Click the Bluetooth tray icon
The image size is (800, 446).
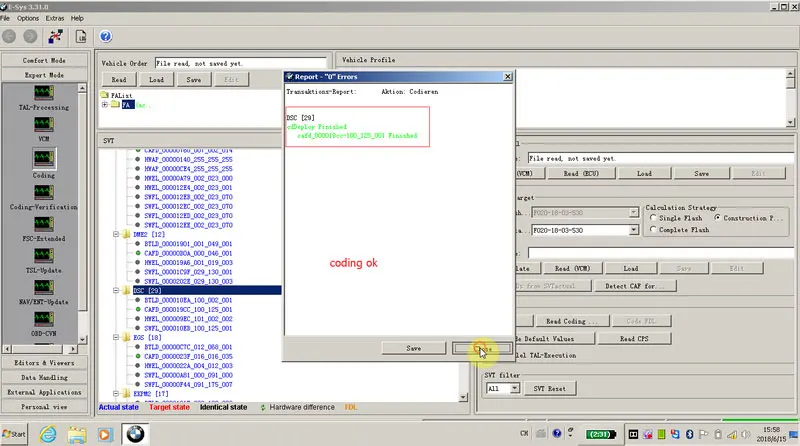pyautogui.click(x=689, y=434)
